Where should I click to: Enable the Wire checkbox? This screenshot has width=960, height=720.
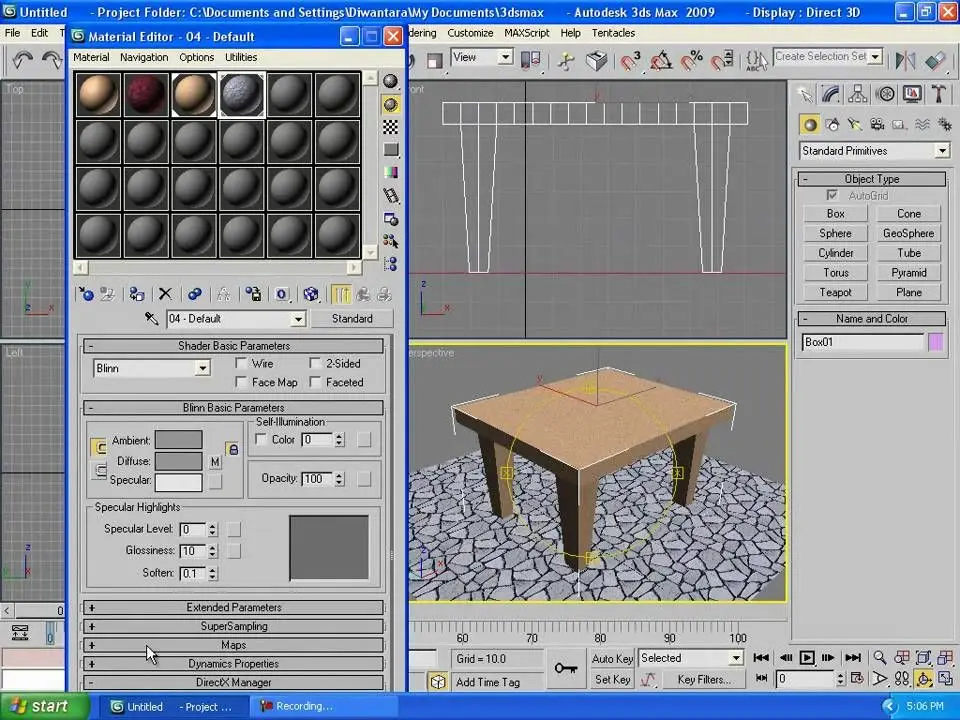click(241, 364)
